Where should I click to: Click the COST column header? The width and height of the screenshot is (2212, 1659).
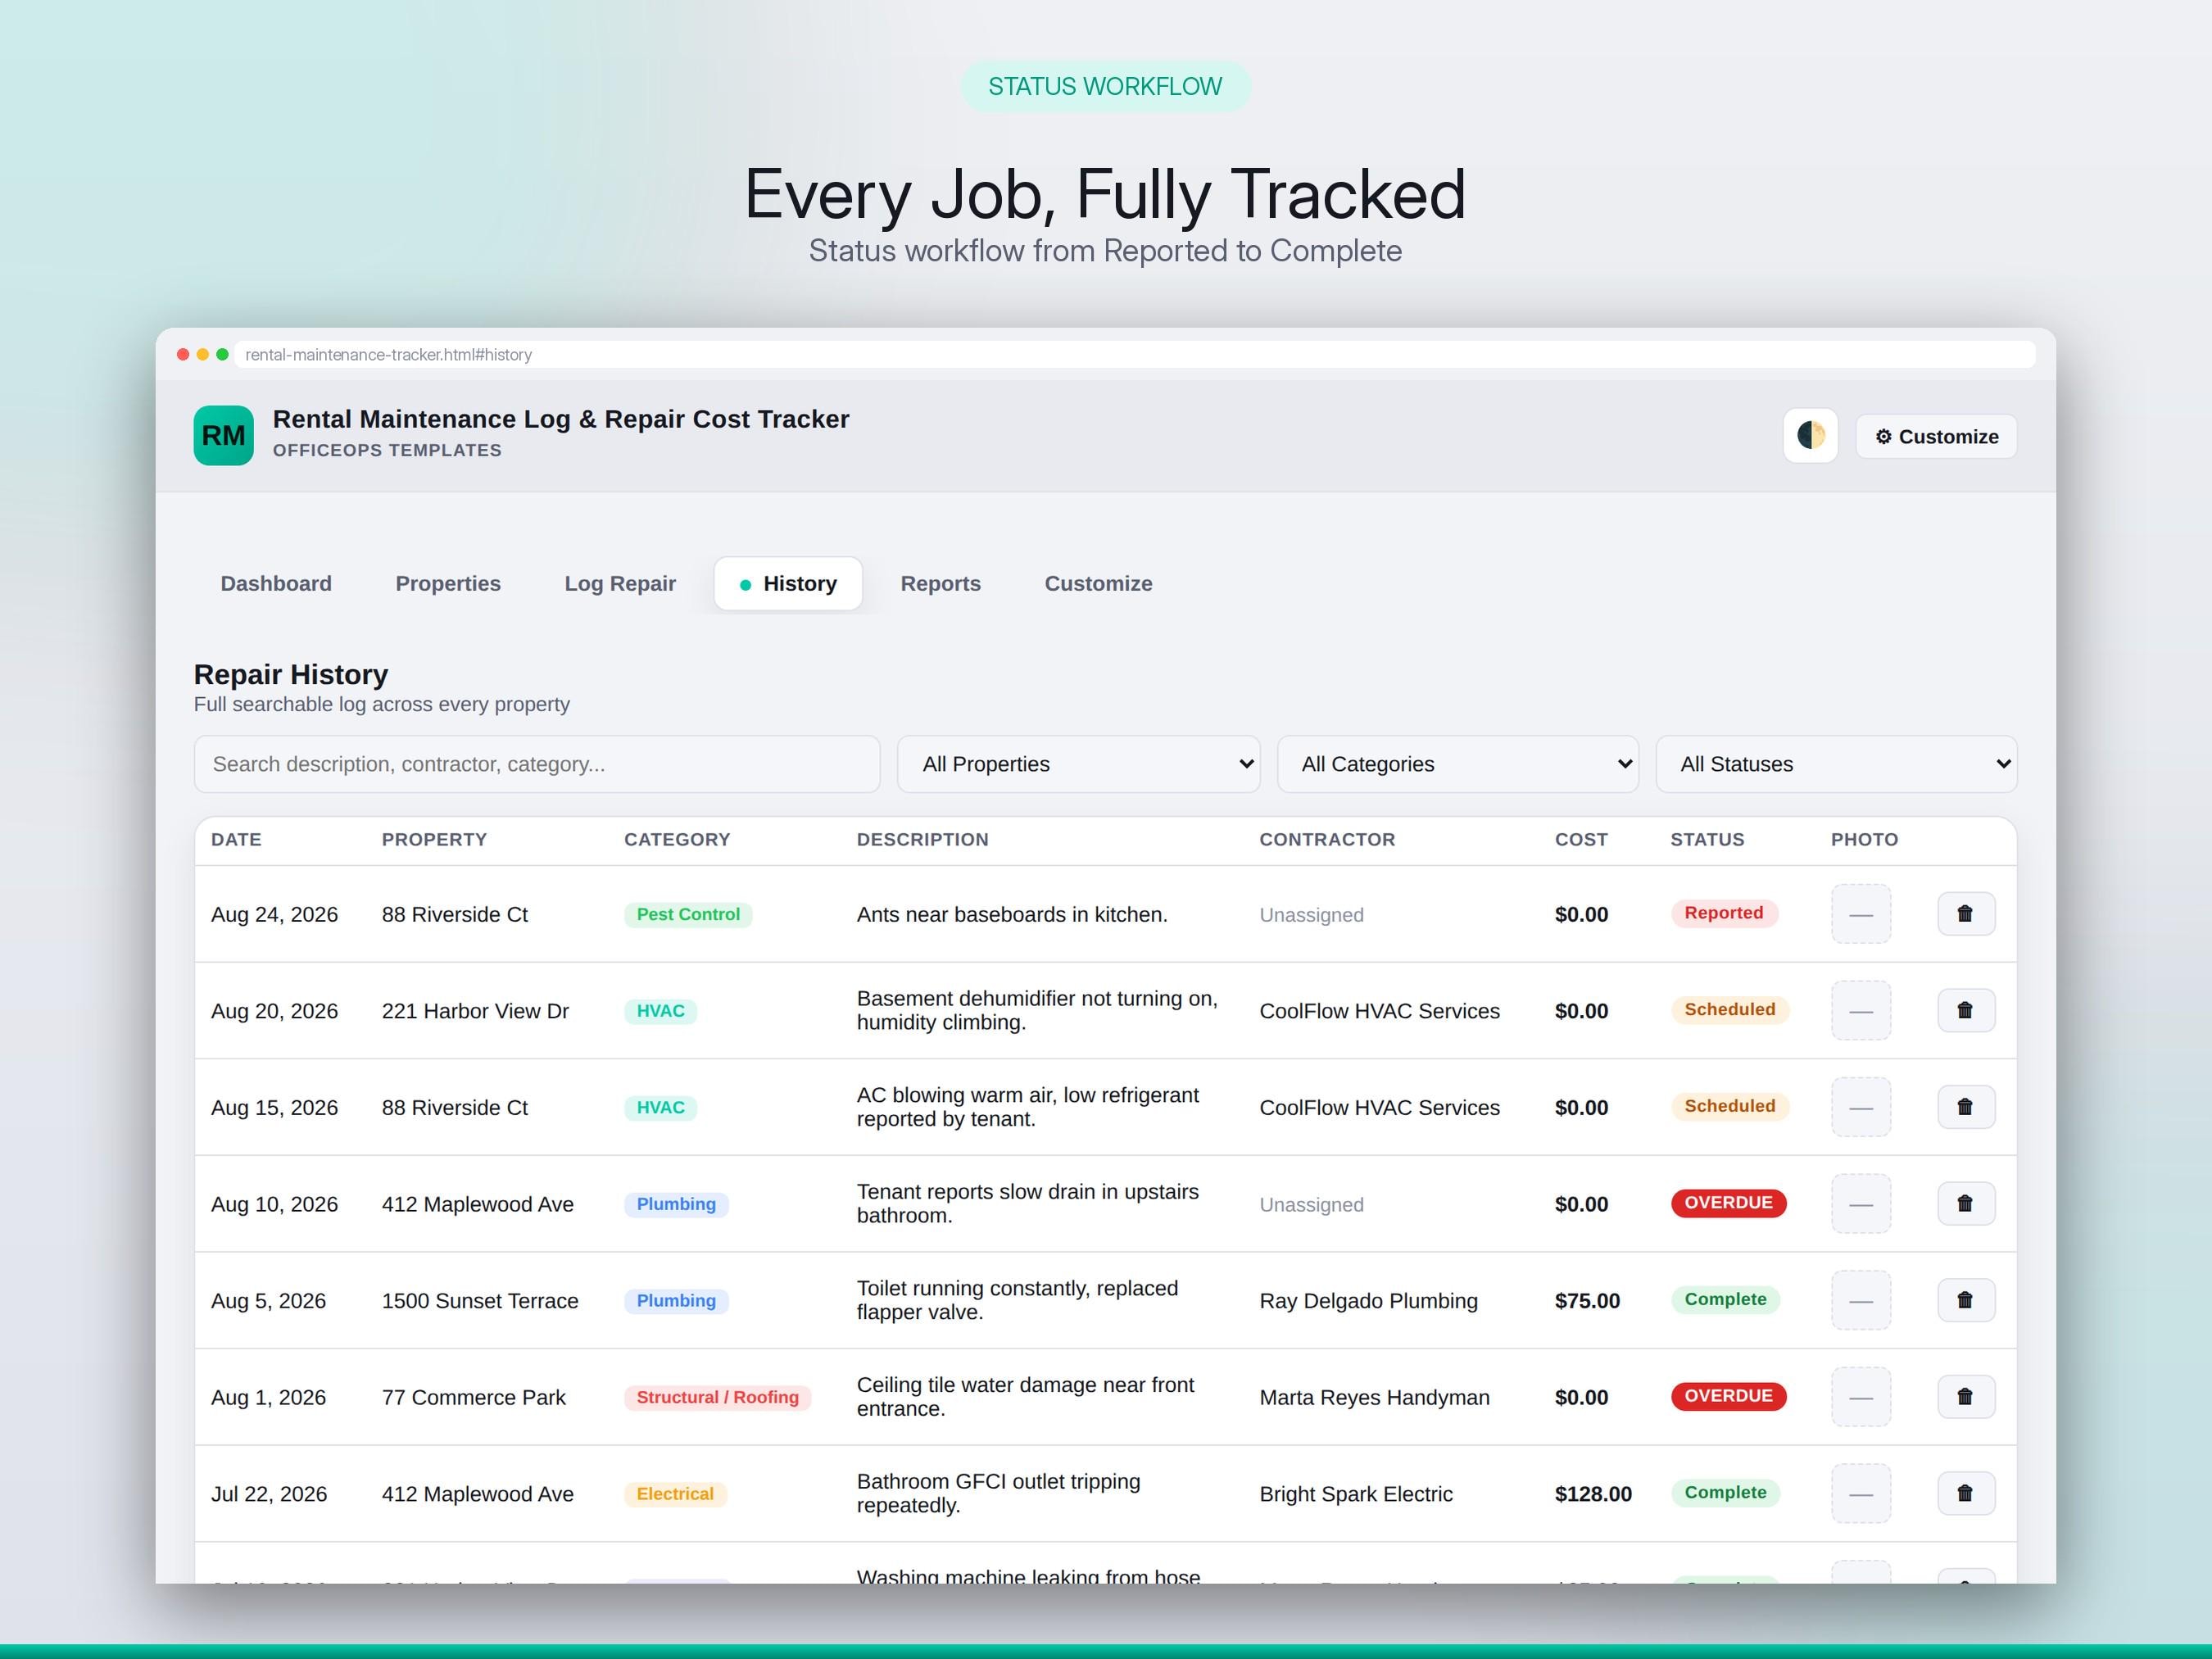1581,840
